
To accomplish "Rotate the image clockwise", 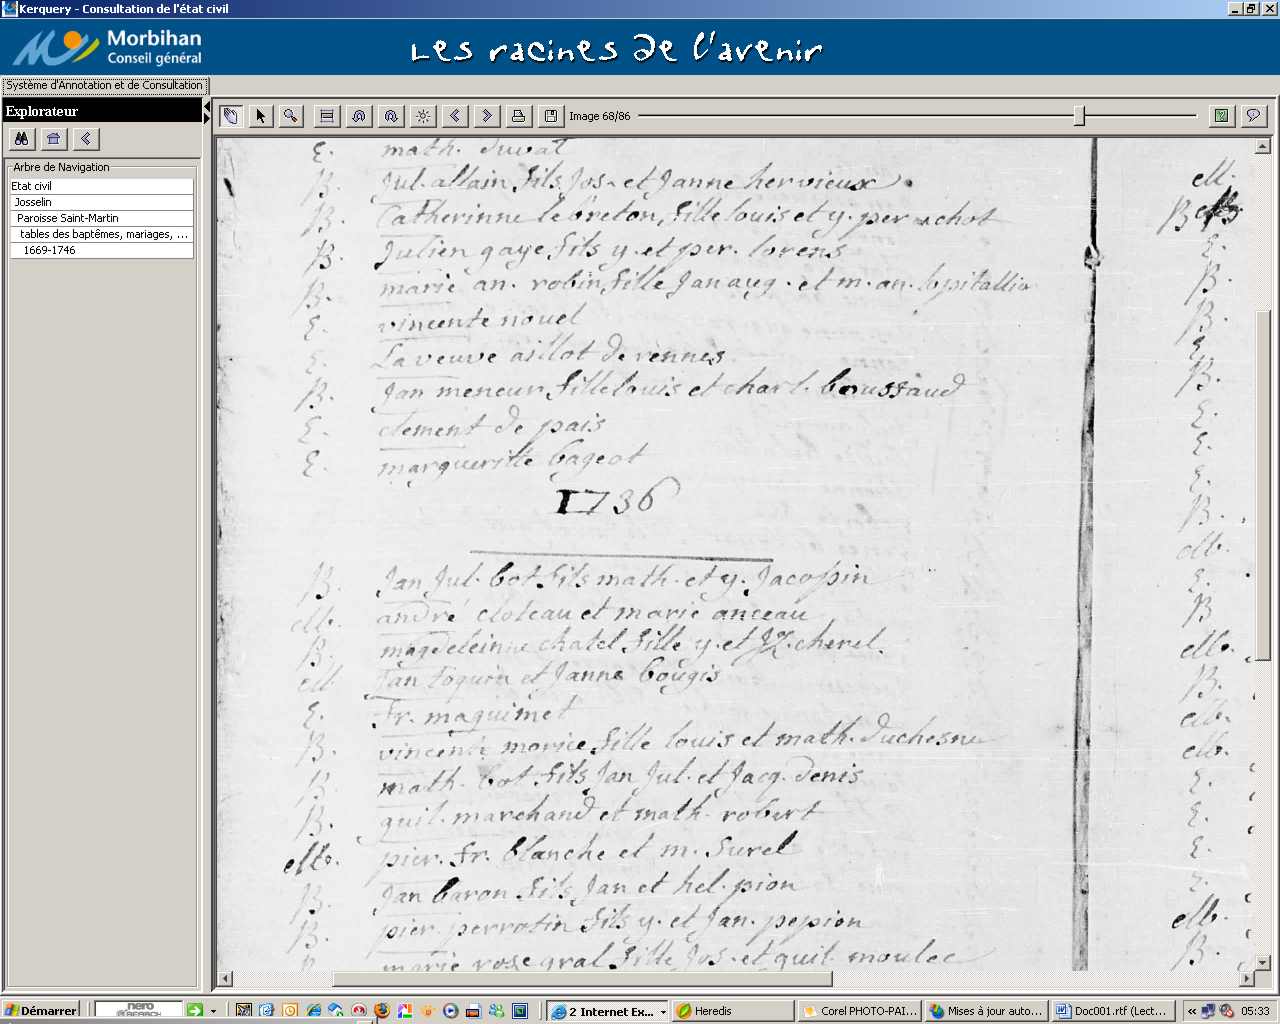I will tap(391, 116).
